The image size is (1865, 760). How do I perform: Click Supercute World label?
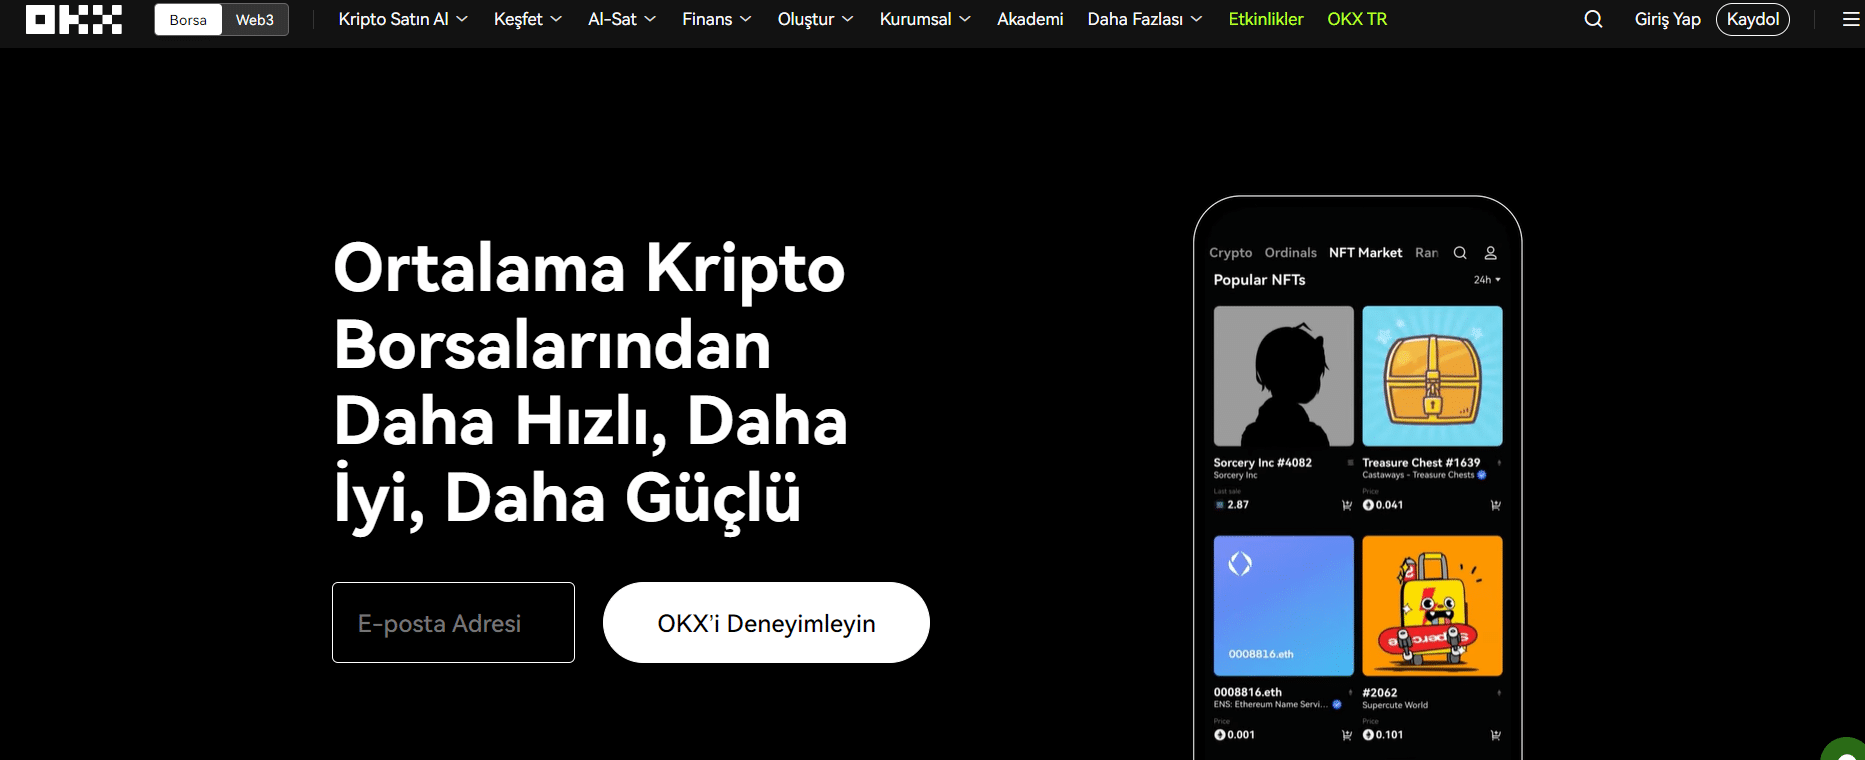tap(1395, 705)
